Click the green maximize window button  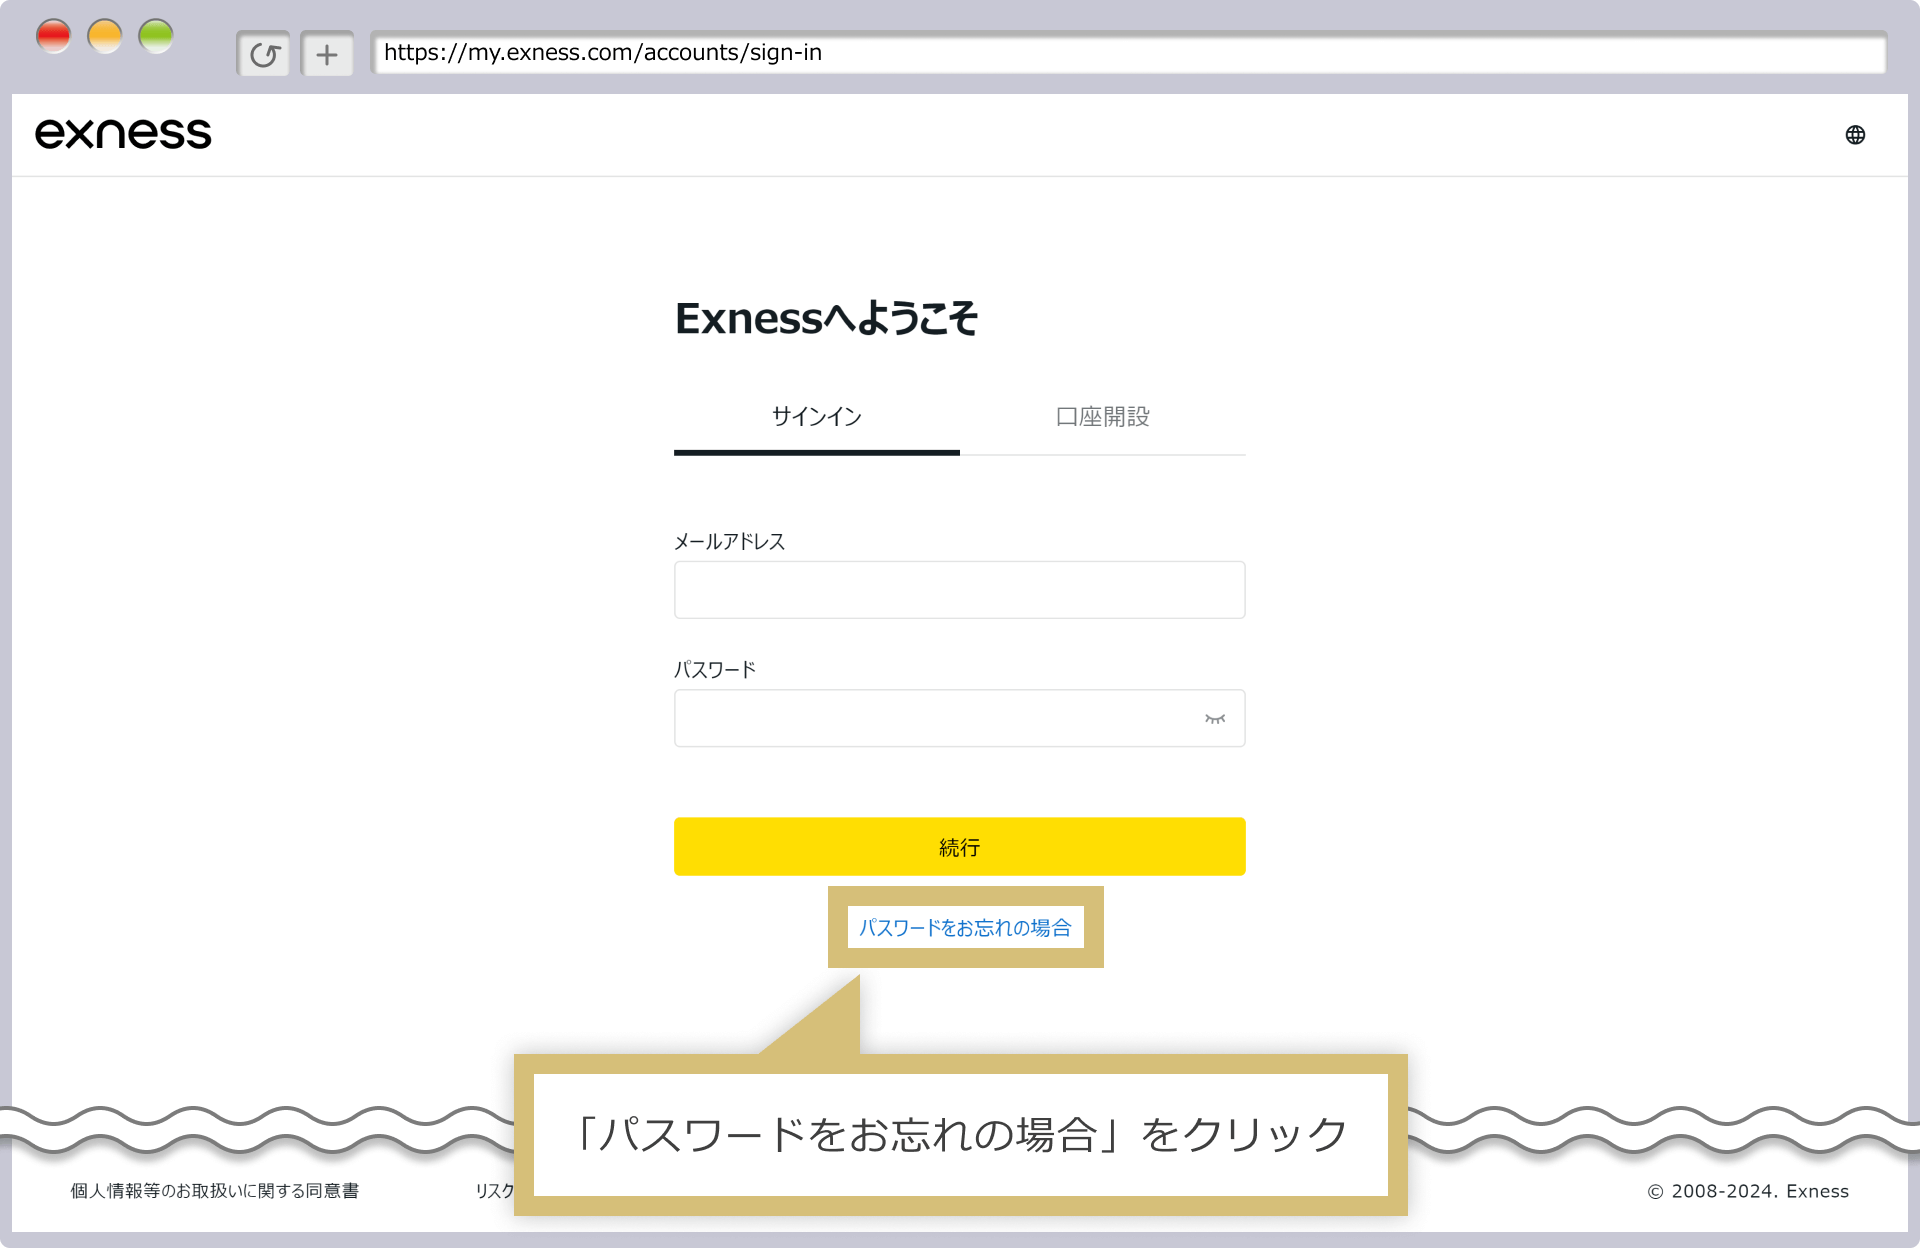coord(156,36)
